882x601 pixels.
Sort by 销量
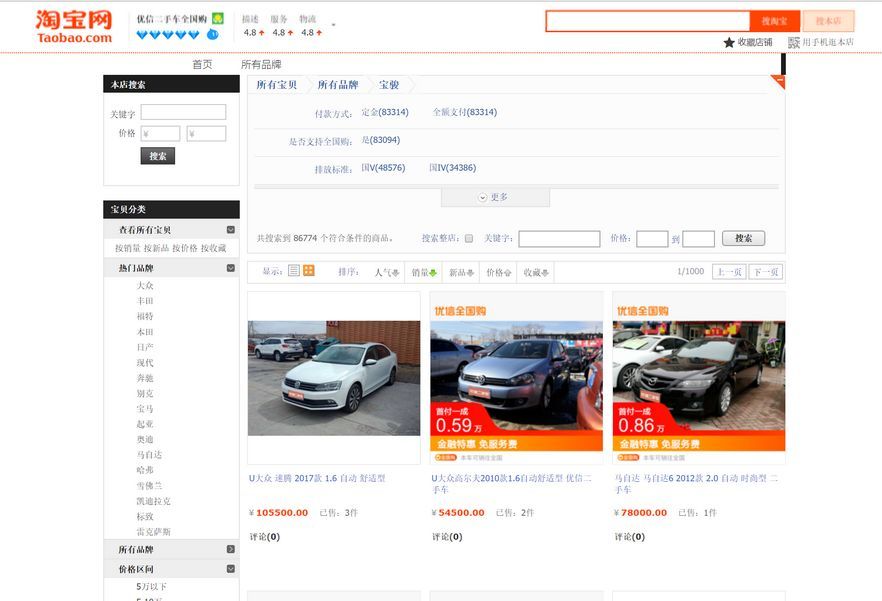424,272
